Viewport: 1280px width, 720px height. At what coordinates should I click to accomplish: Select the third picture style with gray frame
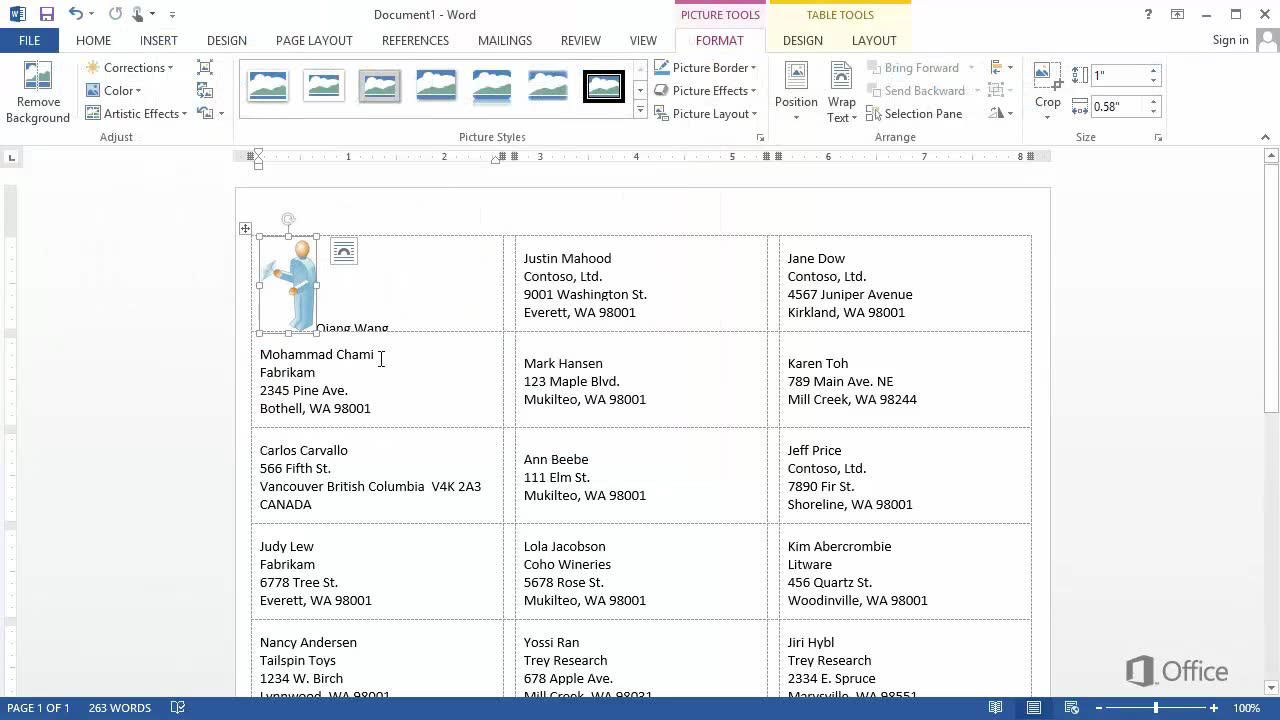[380, 85]
